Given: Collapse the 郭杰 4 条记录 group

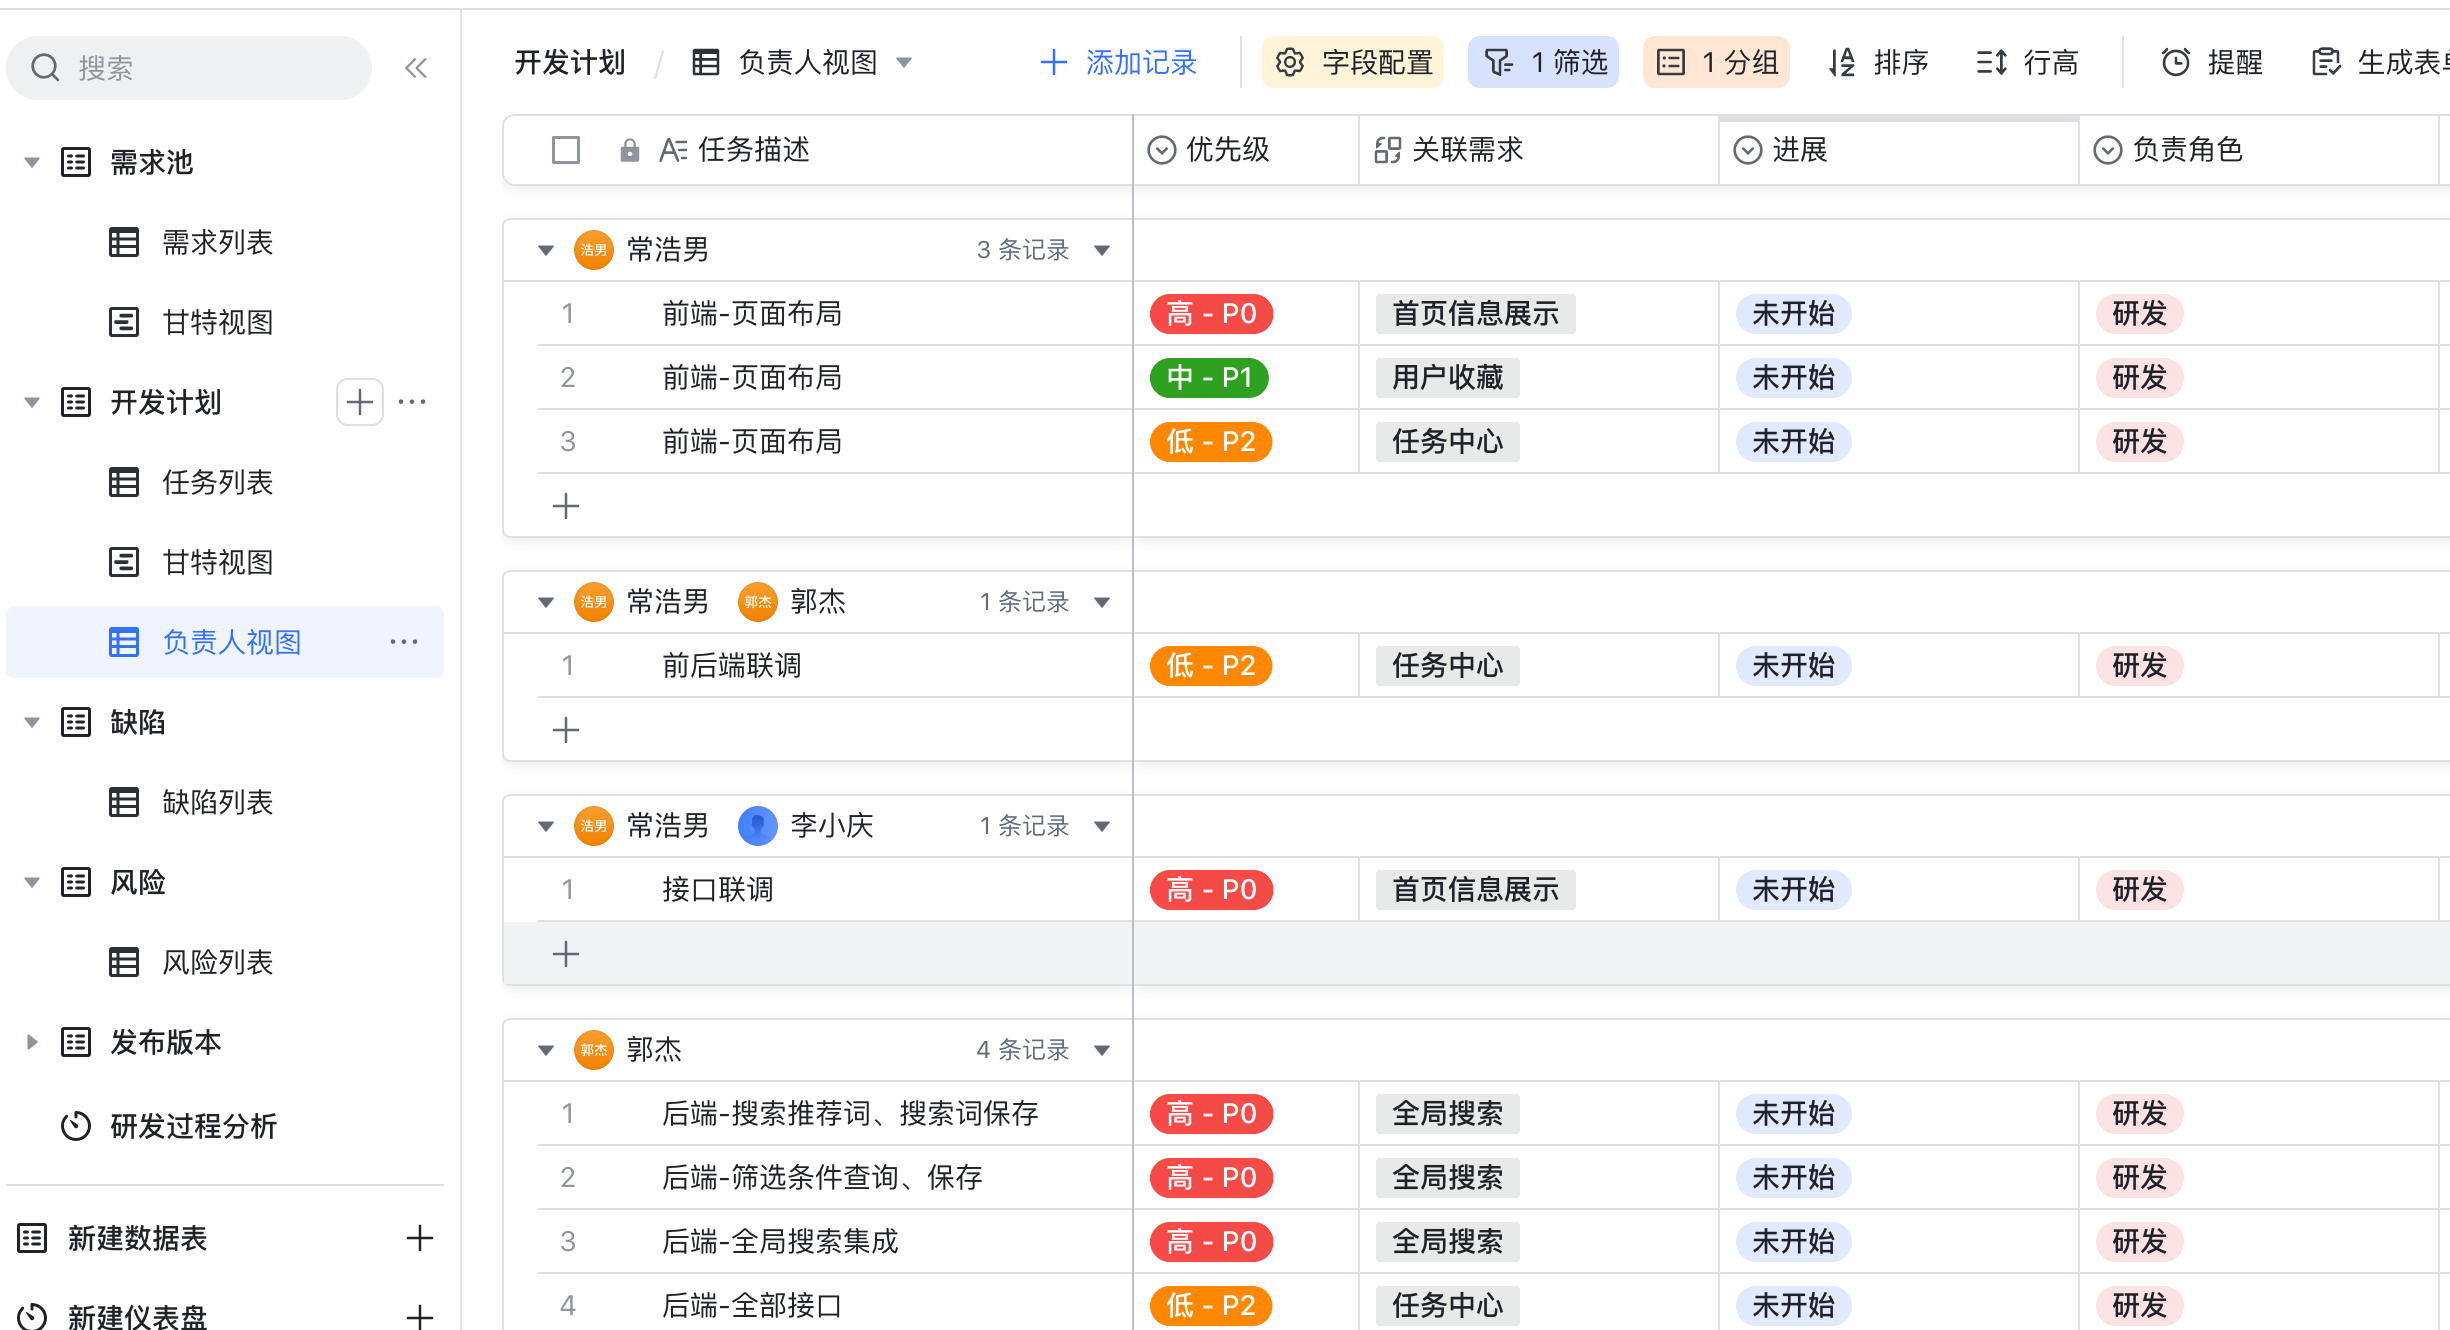Looking at the screenshot, I should 546,1050.
